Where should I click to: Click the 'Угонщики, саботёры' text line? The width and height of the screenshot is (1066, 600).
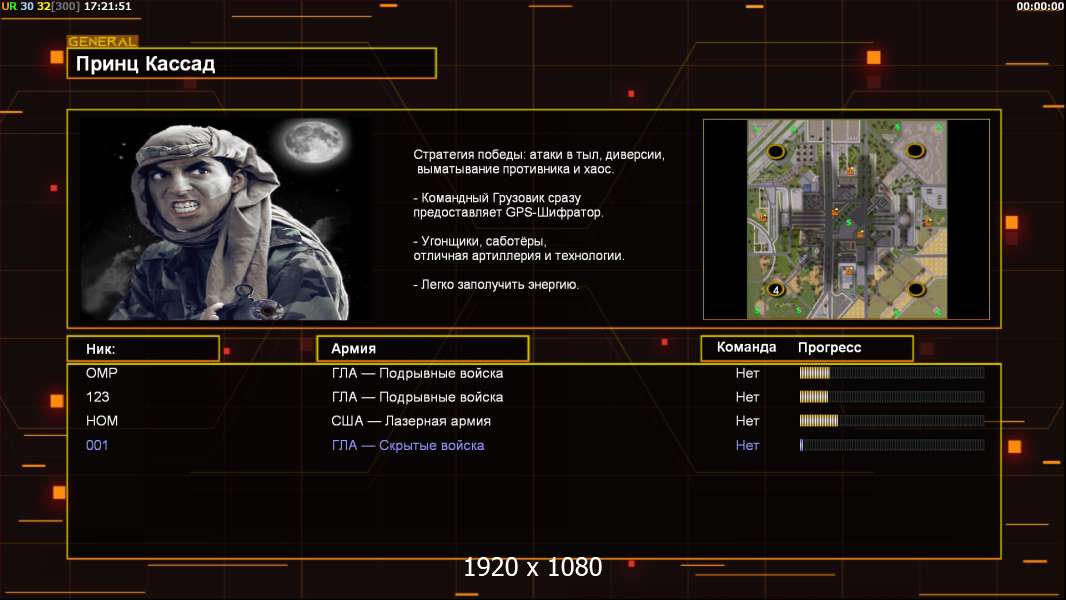pyautogui.click(x=480, y=241)
